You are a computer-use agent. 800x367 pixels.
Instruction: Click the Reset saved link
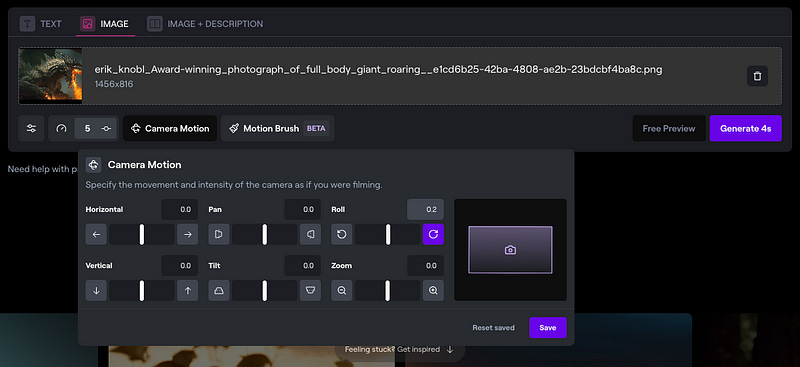[x=493, y=328]
